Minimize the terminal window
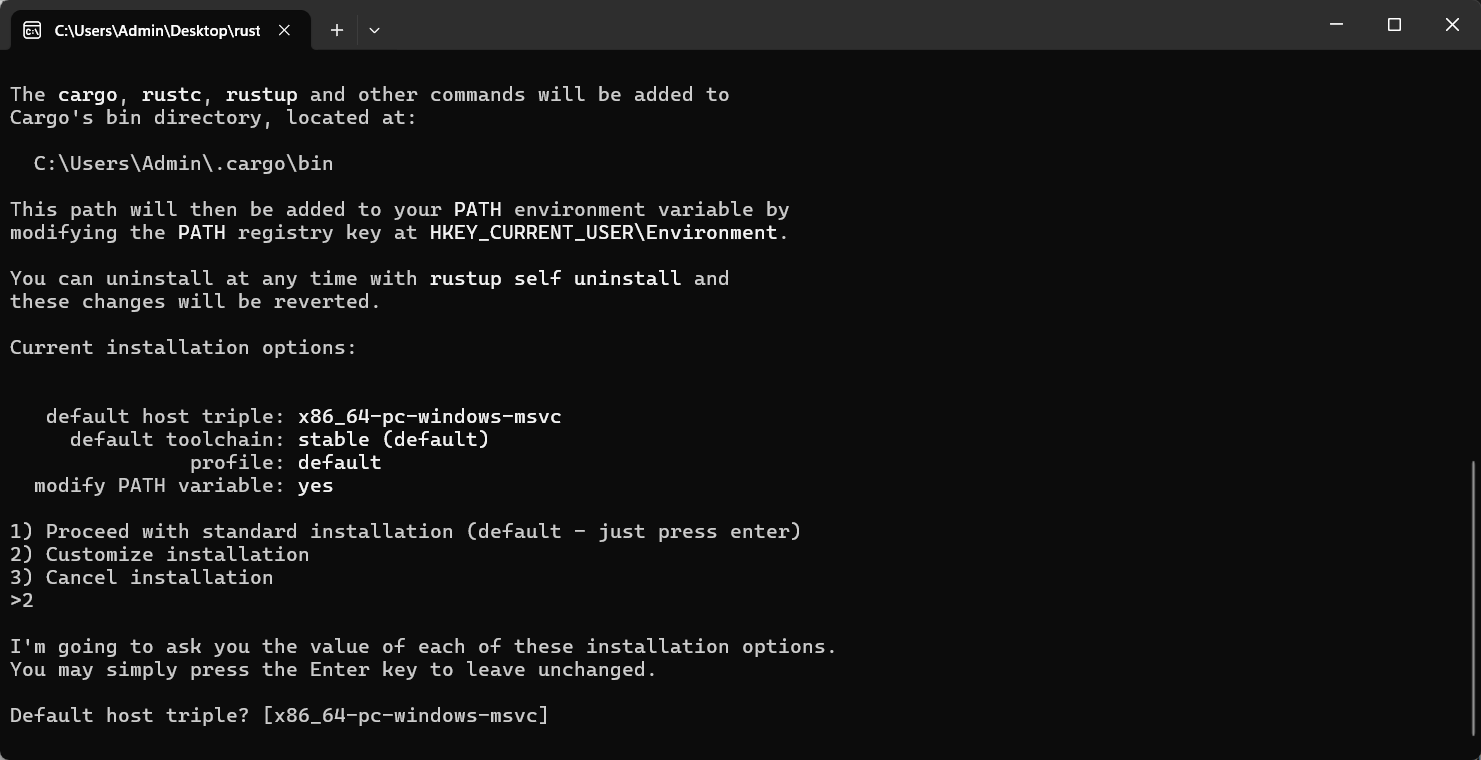Viewport: 1481px width, 760px height. pos(1336,25)
